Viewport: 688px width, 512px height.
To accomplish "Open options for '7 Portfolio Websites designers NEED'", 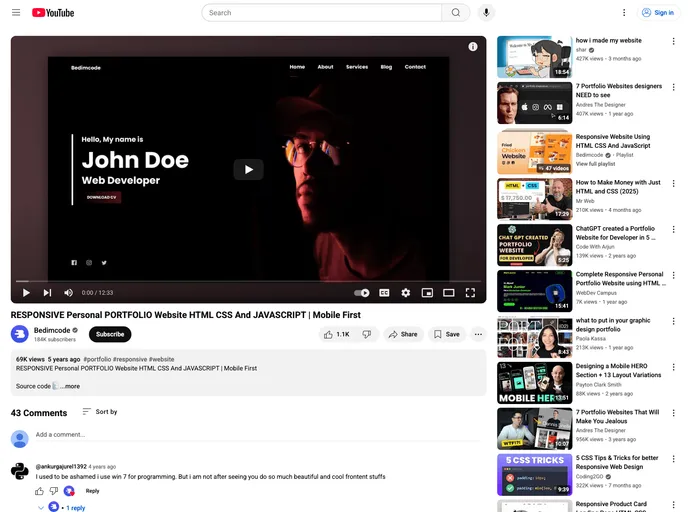I will (674, 87).
